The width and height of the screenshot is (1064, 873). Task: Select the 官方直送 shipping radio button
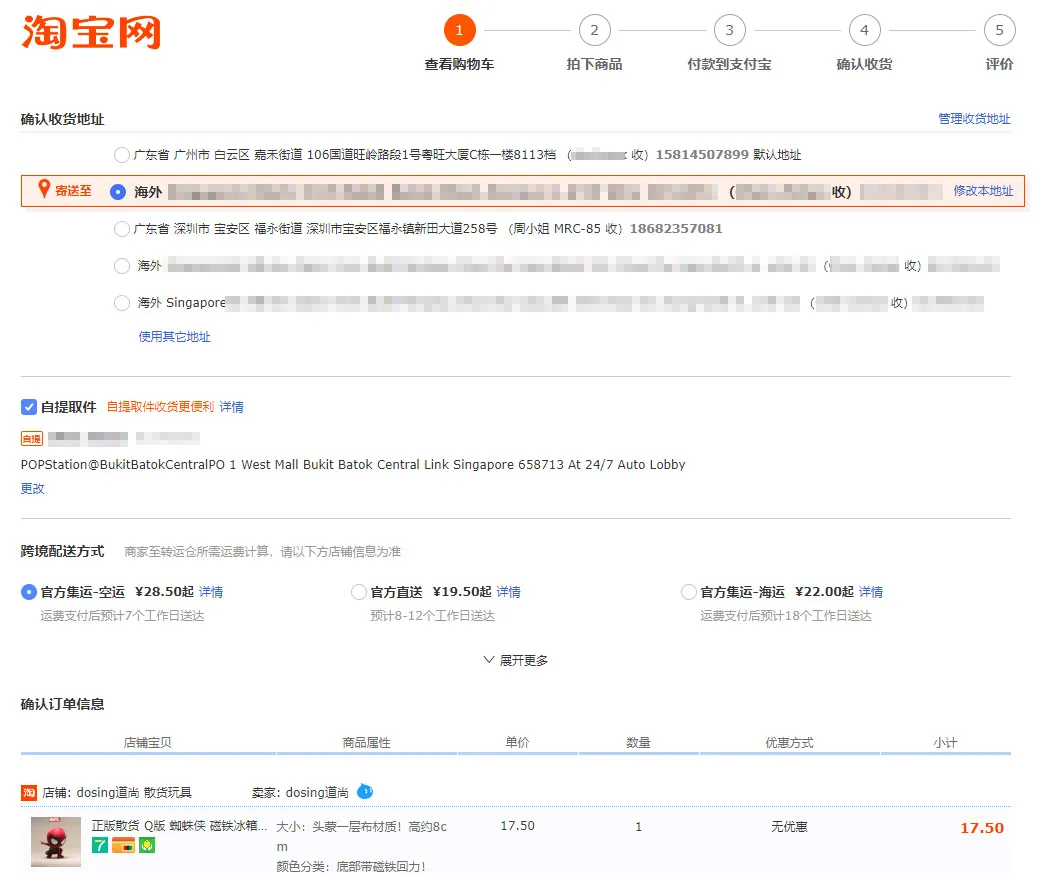pos(357,591)
